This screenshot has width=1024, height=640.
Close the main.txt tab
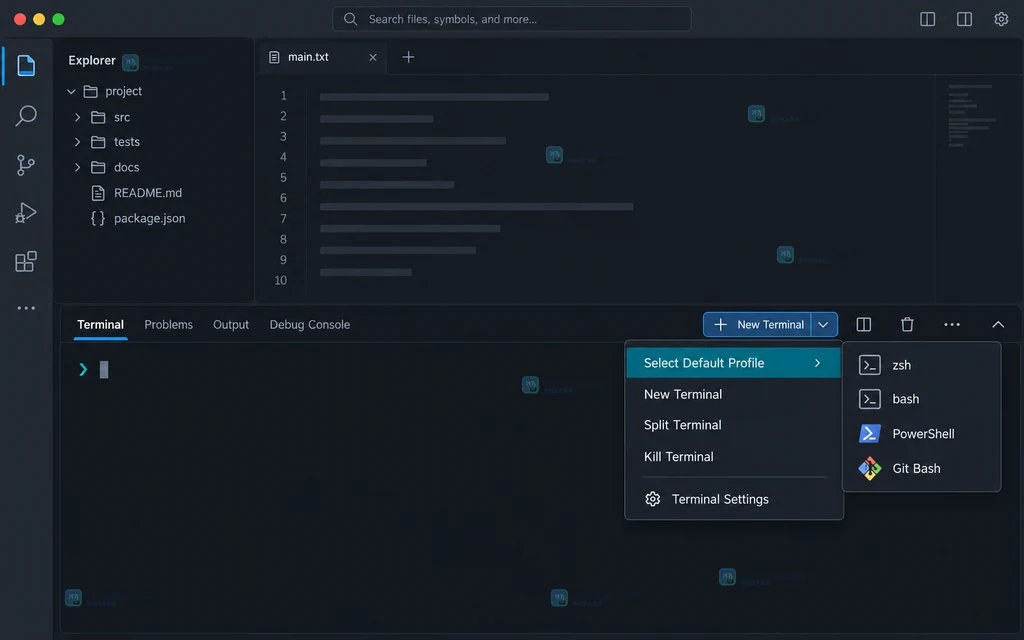tap(373, 57)
